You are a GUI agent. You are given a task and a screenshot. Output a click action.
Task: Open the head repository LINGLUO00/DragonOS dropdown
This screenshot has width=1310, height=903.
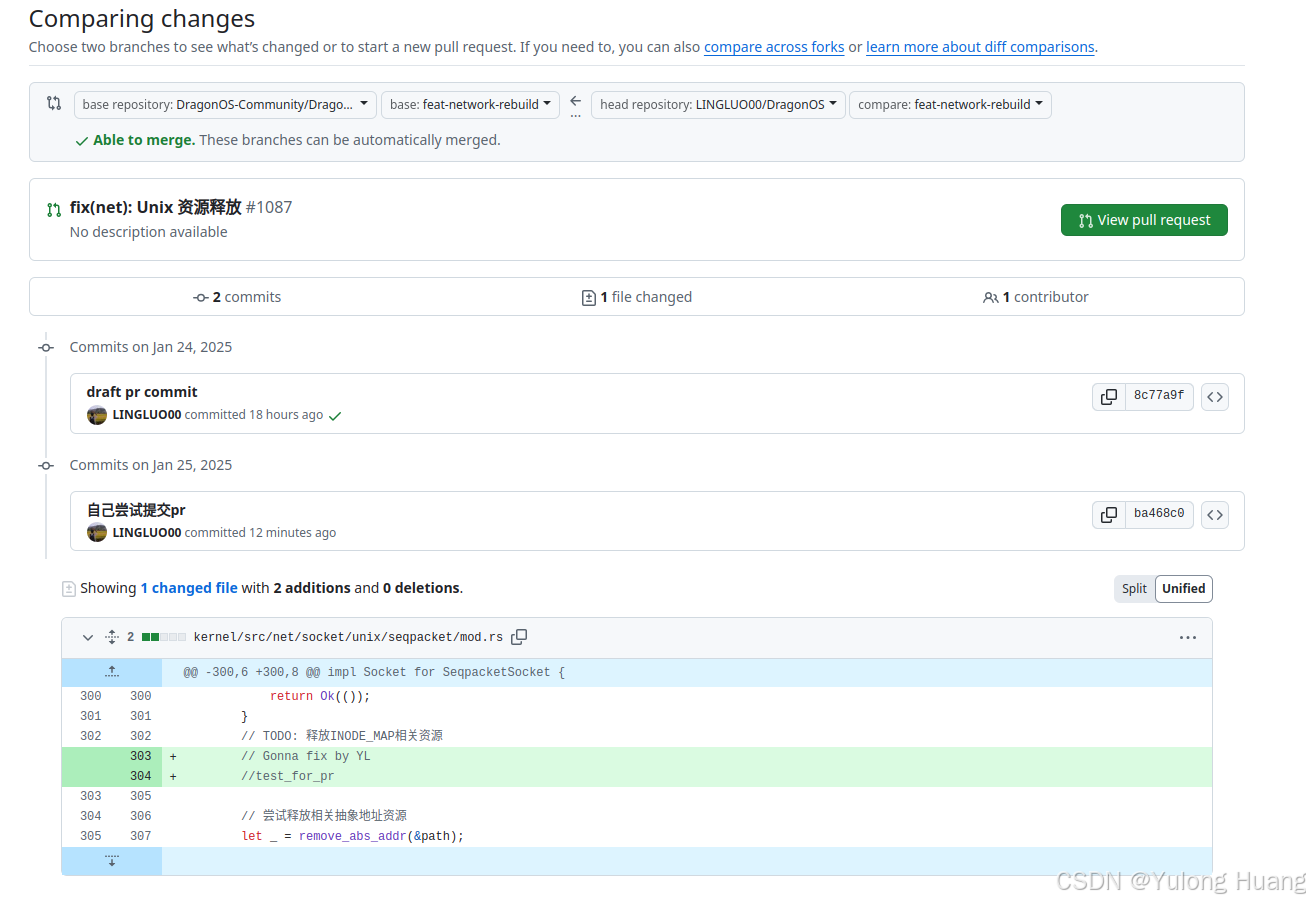click(718, 104)
